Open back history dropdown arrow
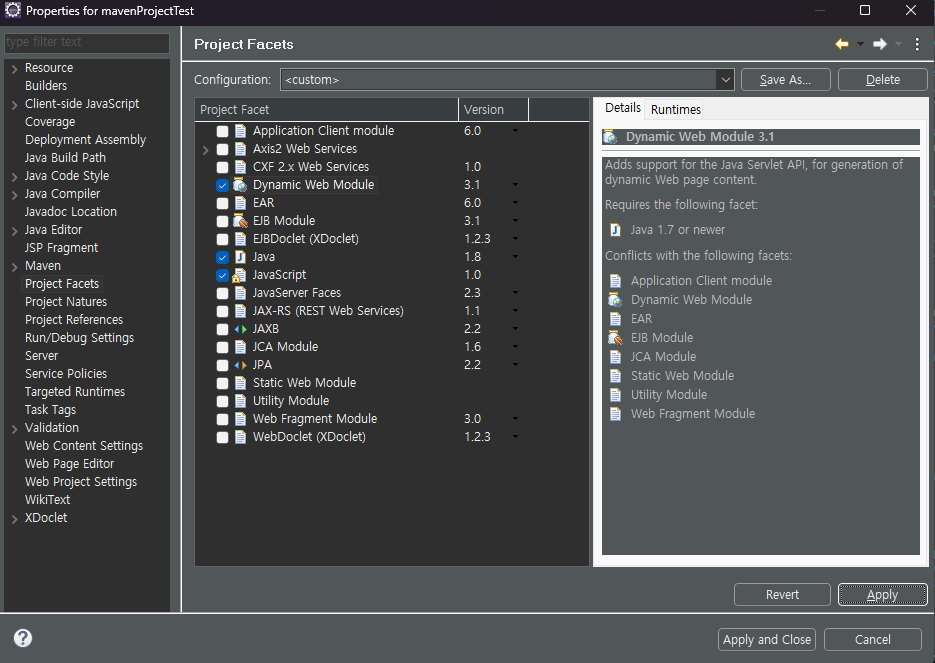Image resolution: width=935 pixels, height=663 pixels. (860, 44)
